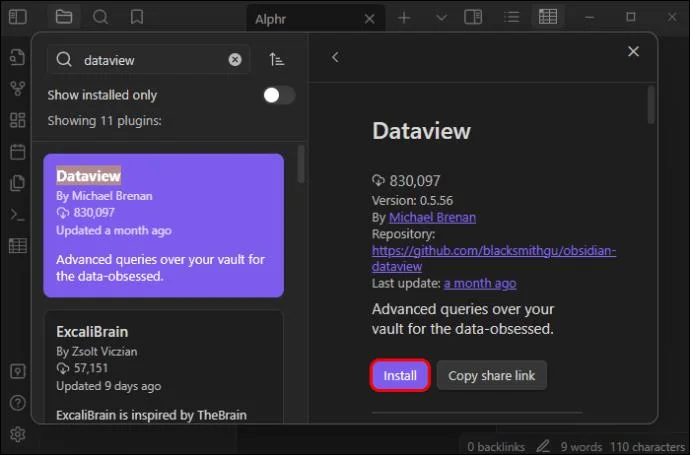Open the outline list icon in title bar
This screenshot has width=690, height=455.
[511, 17]
